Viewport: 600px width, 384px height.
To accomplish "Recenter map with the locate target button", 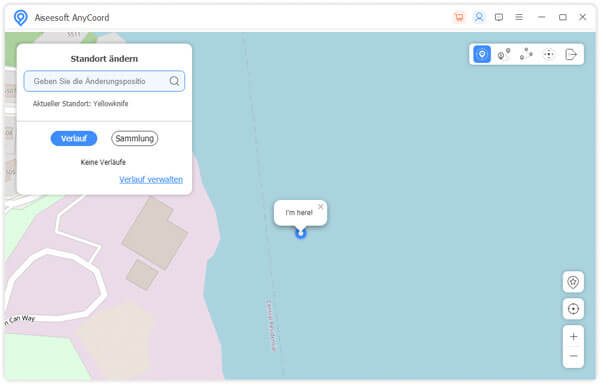I will coord(573,309).
